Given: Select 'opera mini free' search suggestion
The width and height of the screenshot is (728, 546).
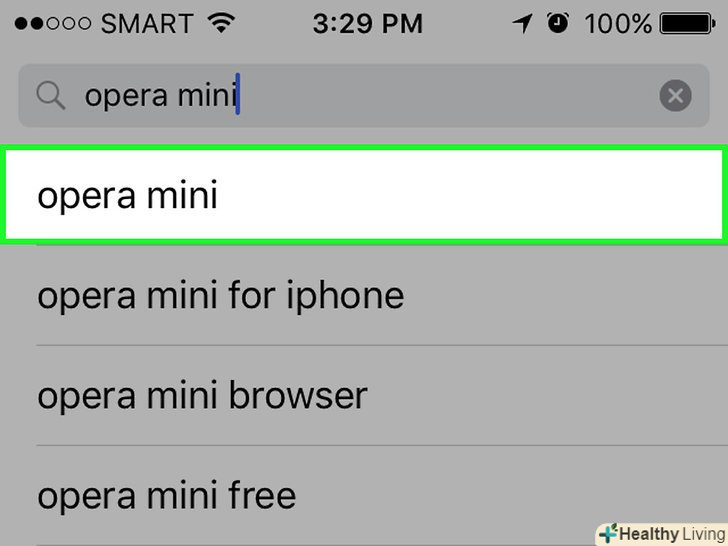Looking at the screenshot, I should pos(167,495).
